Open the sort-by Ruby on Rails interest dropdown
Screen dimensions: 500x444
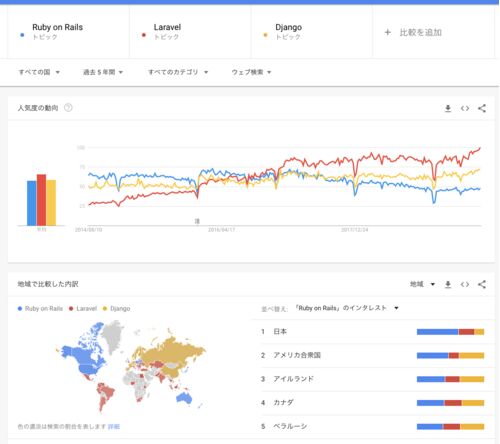pyautogui.click(x=347, y=308)
